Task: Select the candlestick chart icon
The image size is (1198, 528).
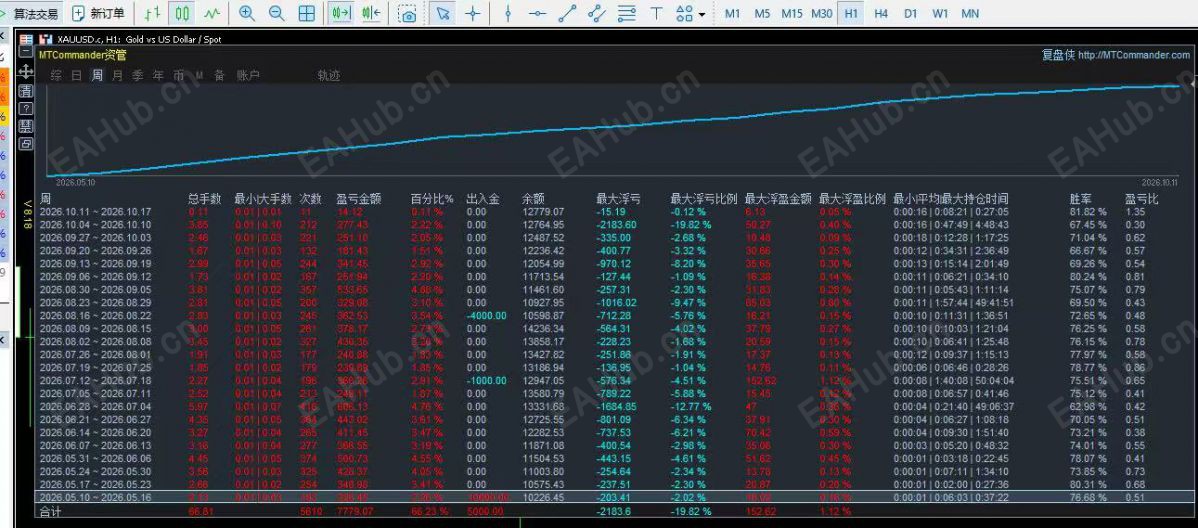Action: (182, 13)
